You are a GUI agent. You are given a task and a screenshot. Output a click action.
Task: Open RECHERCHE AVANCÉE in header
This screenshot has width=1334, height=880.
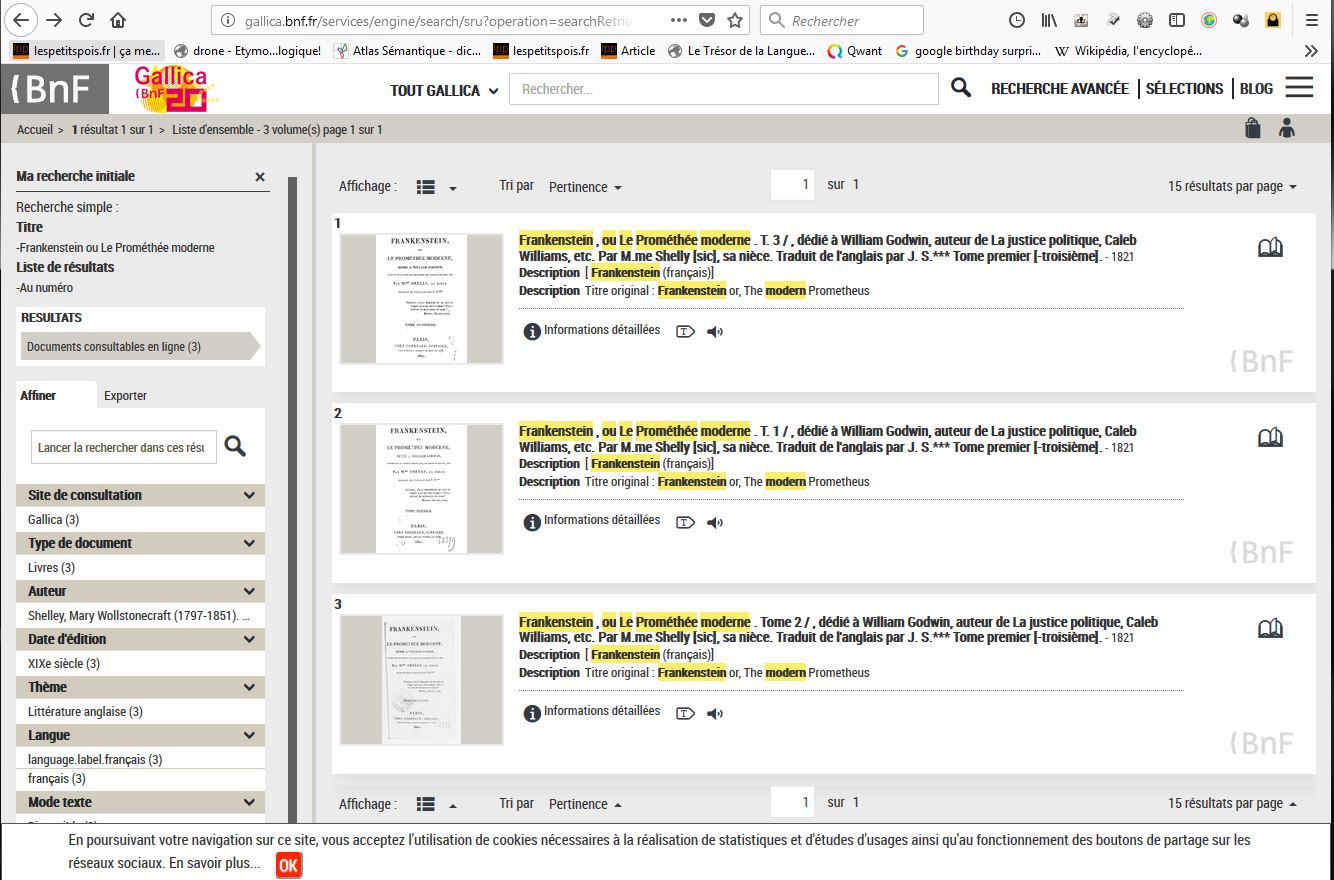click(1059, 89)
